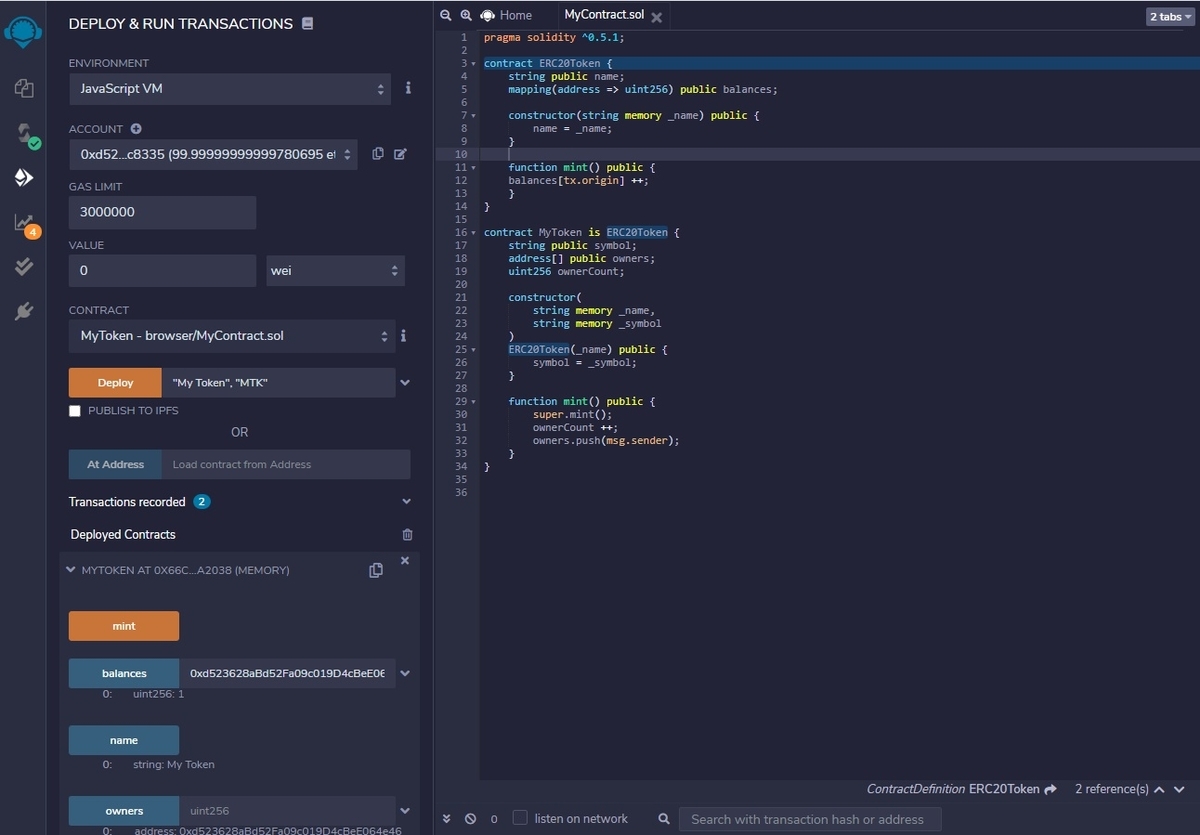Viewport: 1200px width, 835px height.
Task: Call owners function button
Action: point(124,811)
